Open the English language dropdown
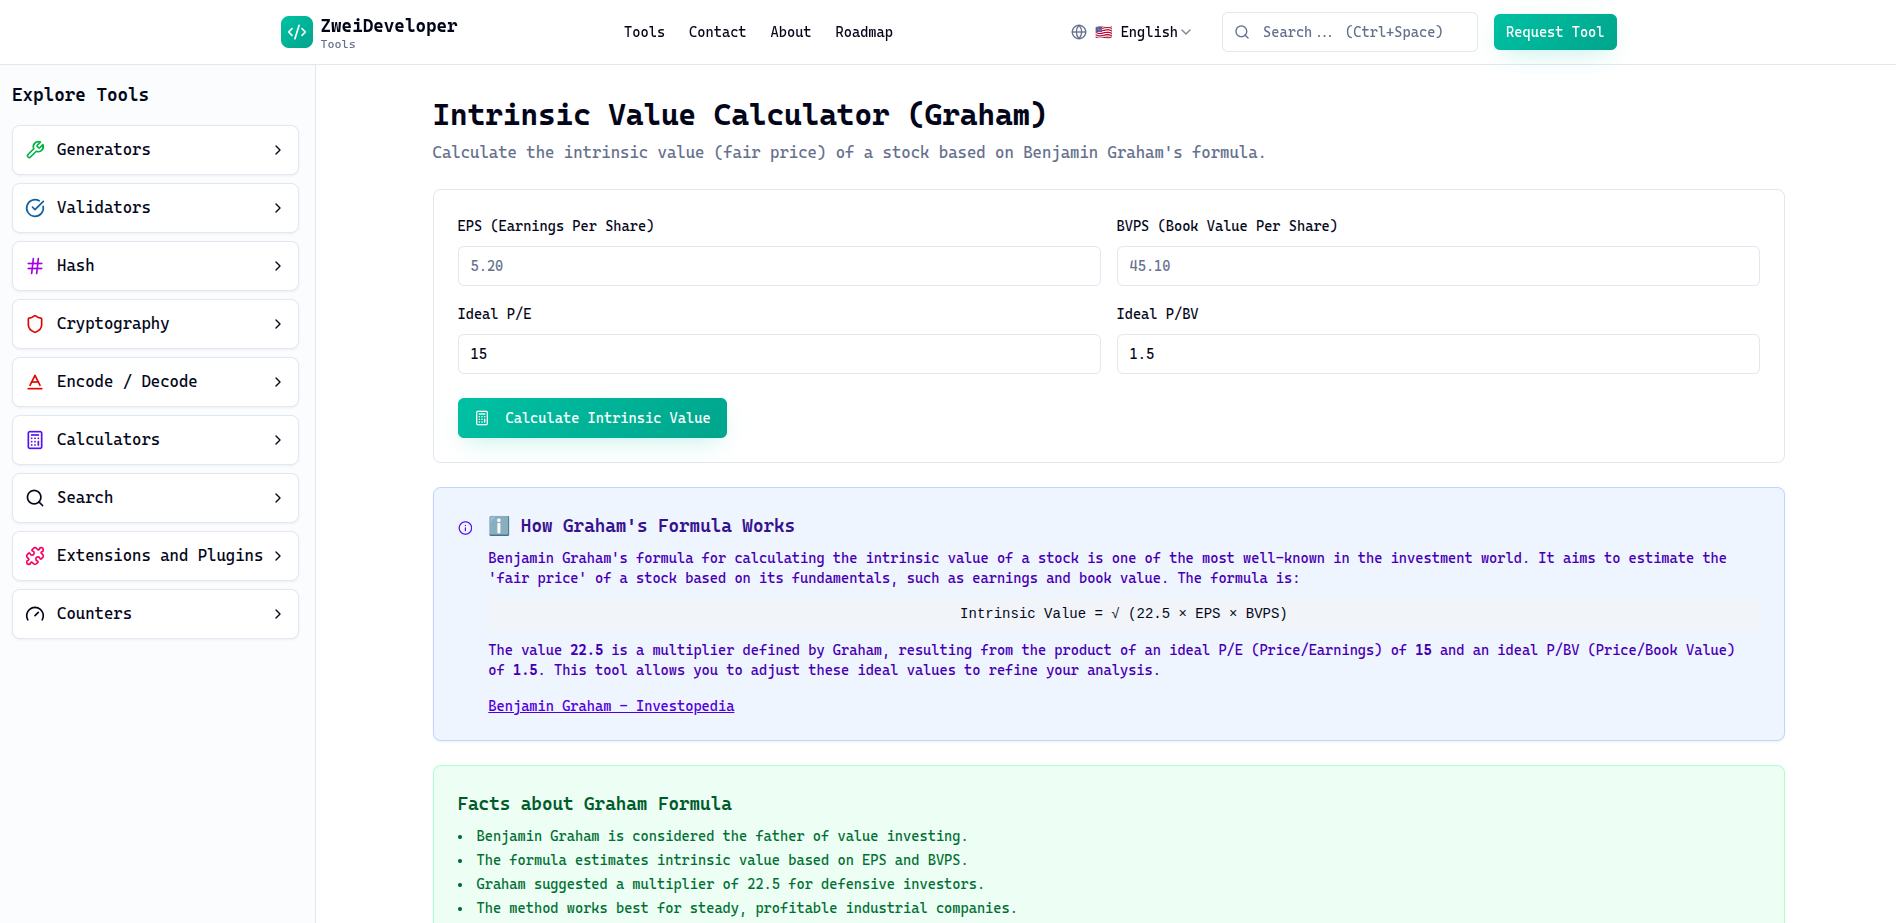1896x923 pixels. pyautogui.click(x=1148, y=31)
